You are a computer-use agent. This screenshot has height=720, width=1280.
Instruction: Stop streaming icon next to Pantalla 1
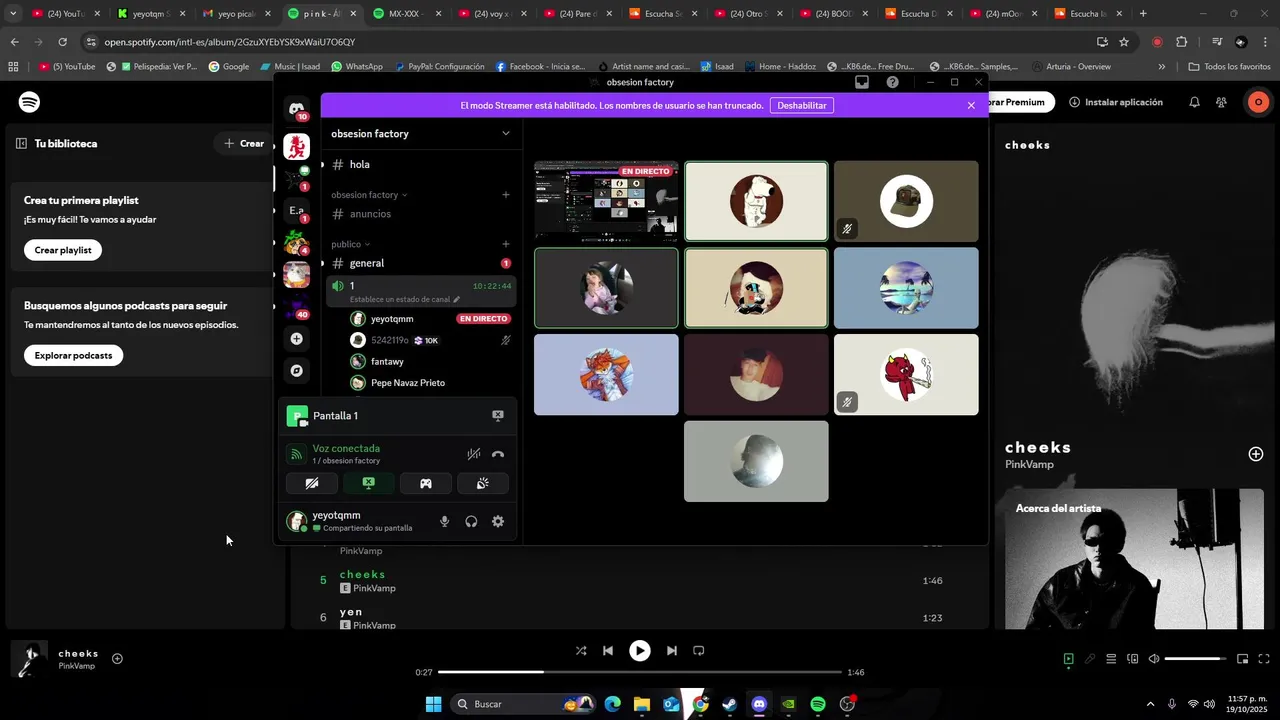click(498, 416)
